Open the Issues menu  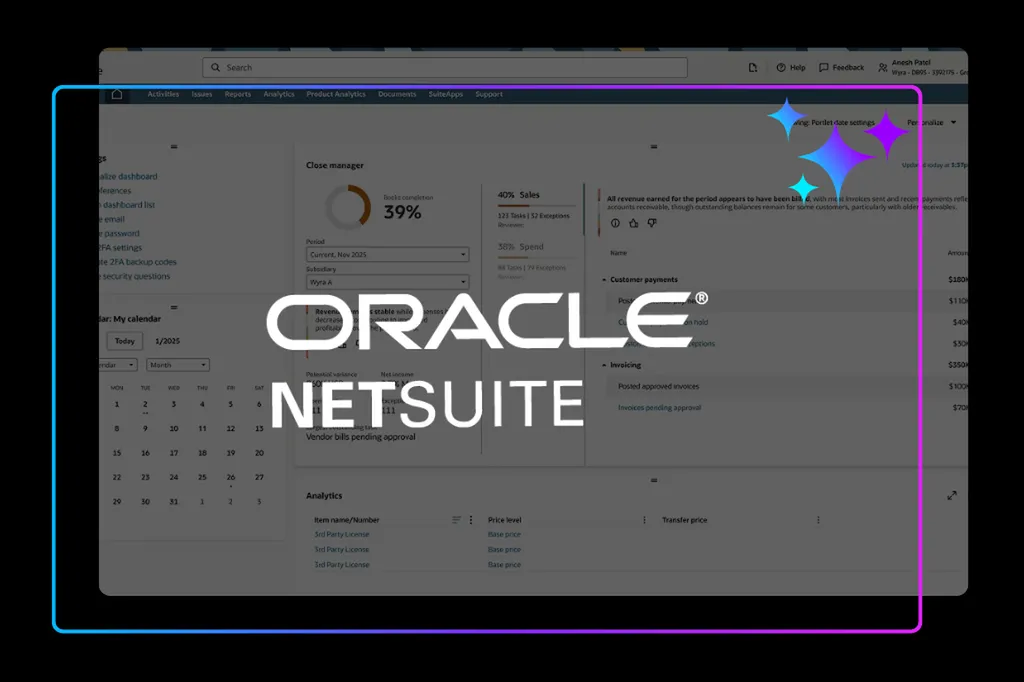202,94
